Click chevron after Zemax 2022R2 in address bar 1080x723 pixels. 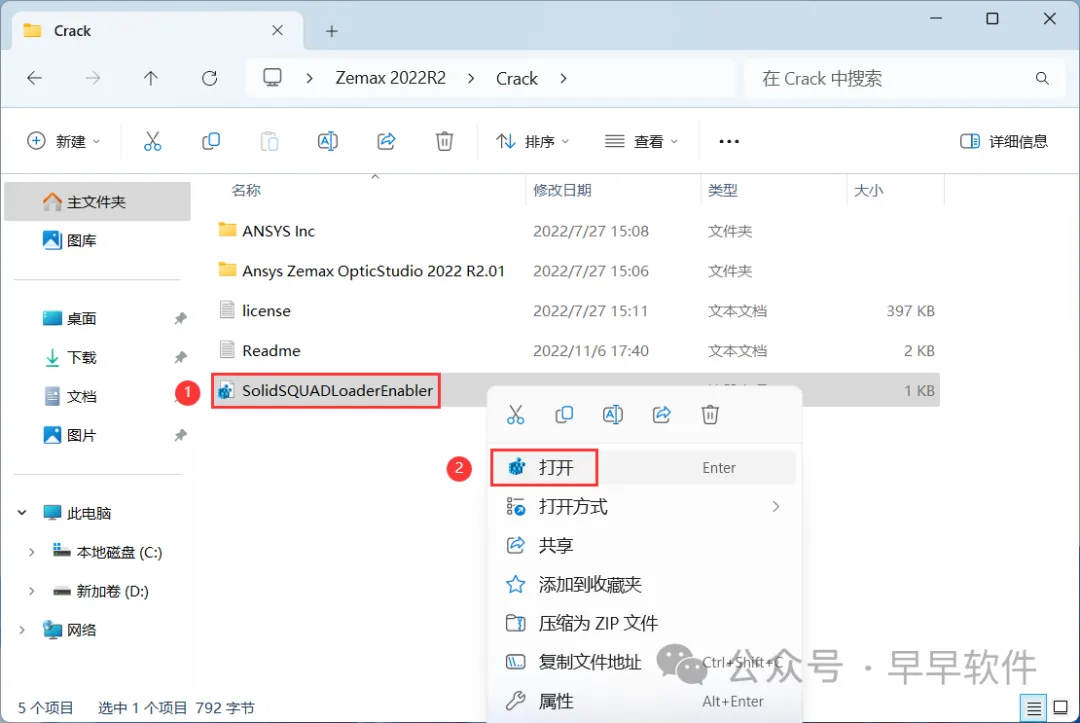pos(471,78)
